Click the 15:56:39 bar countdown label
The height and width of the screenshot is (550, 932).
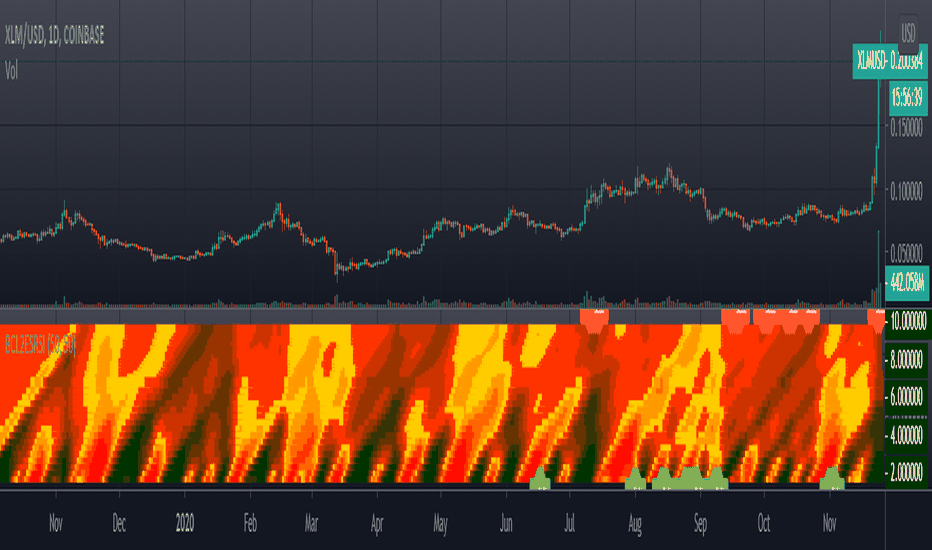pos(908,97)
